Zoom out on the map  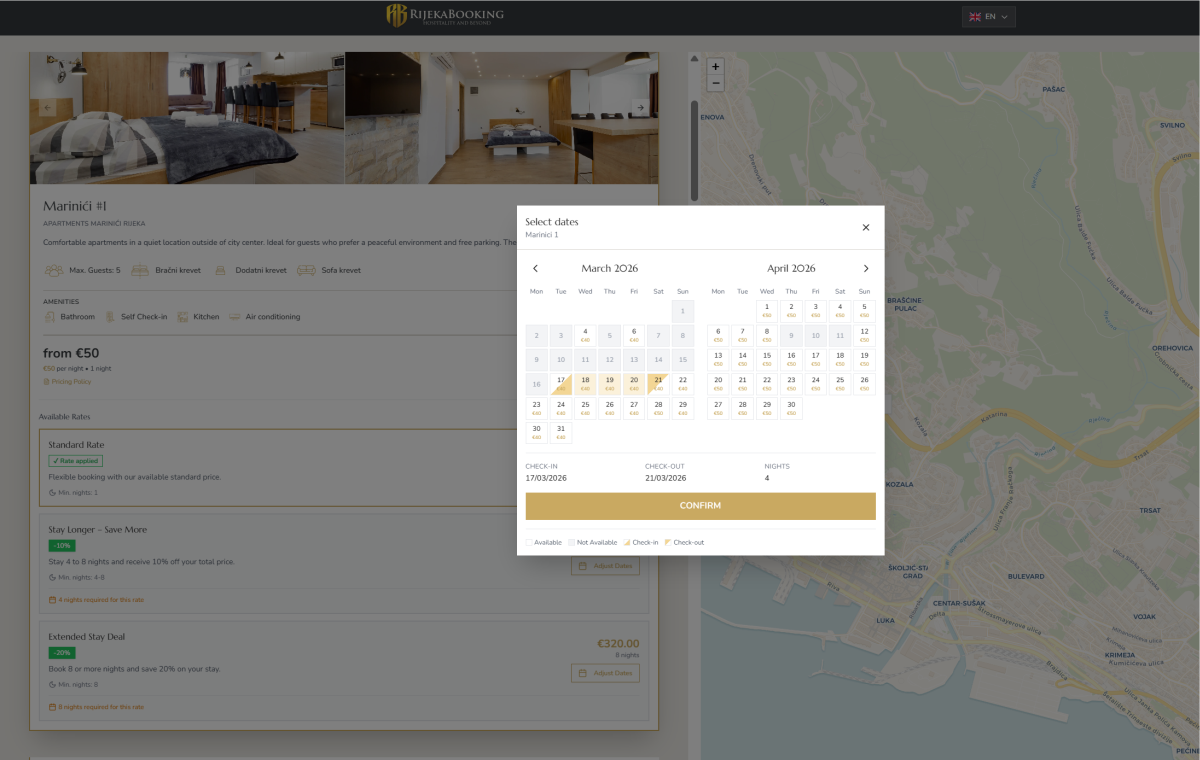715,84
